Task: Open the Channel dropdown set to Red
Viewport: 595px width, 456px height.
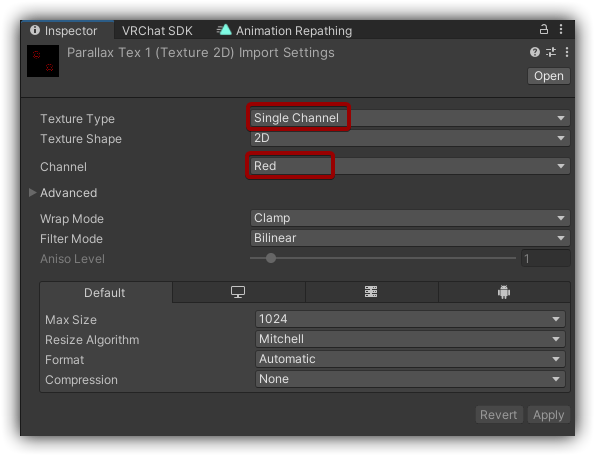Action: [410, 166]
